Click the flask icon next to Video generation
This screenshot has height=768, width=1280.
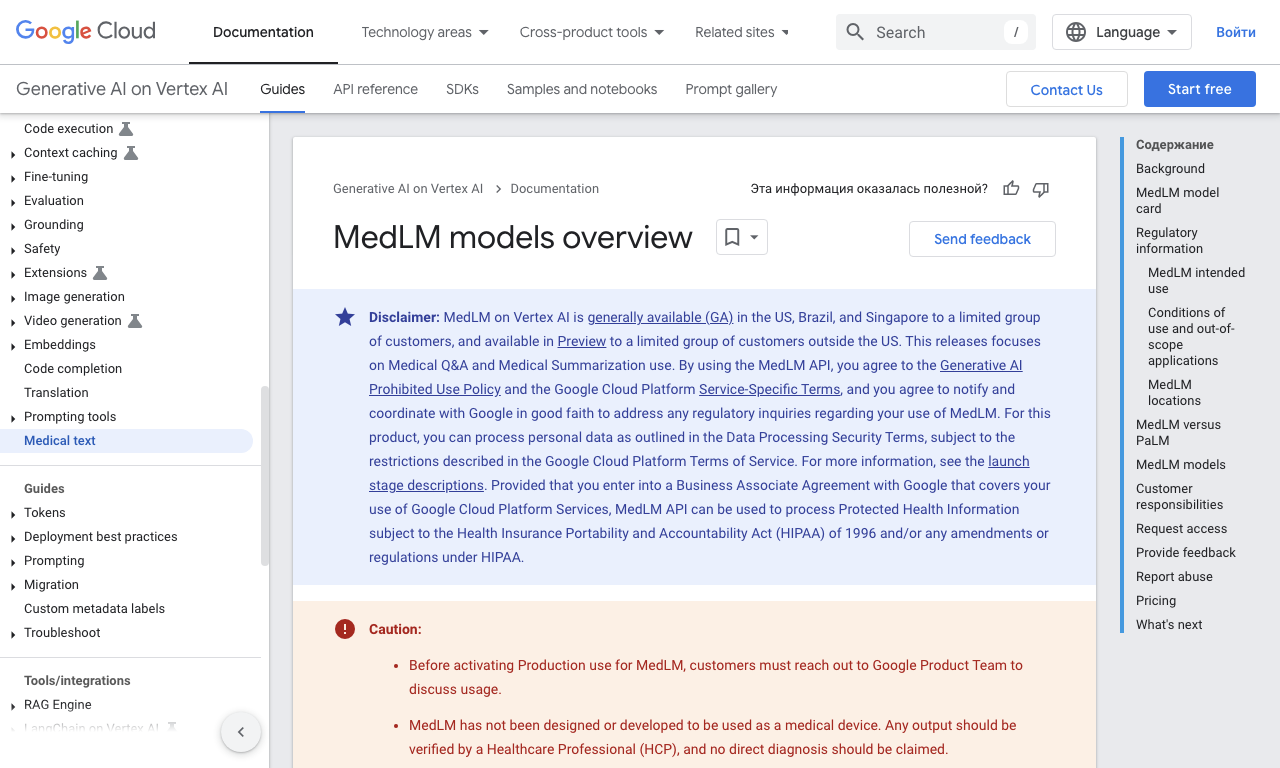(x=135, y=321)
